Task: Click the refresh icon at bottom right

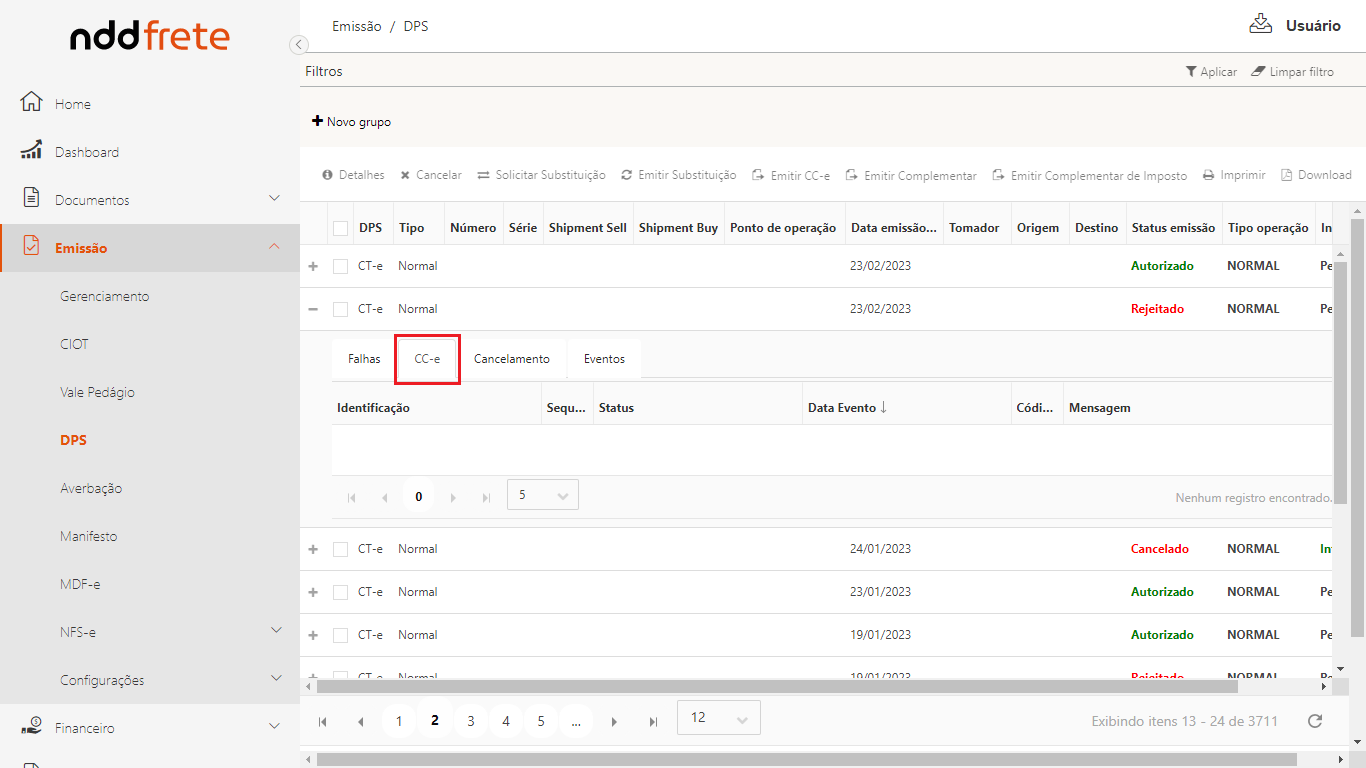Action: coord(1315,721)
